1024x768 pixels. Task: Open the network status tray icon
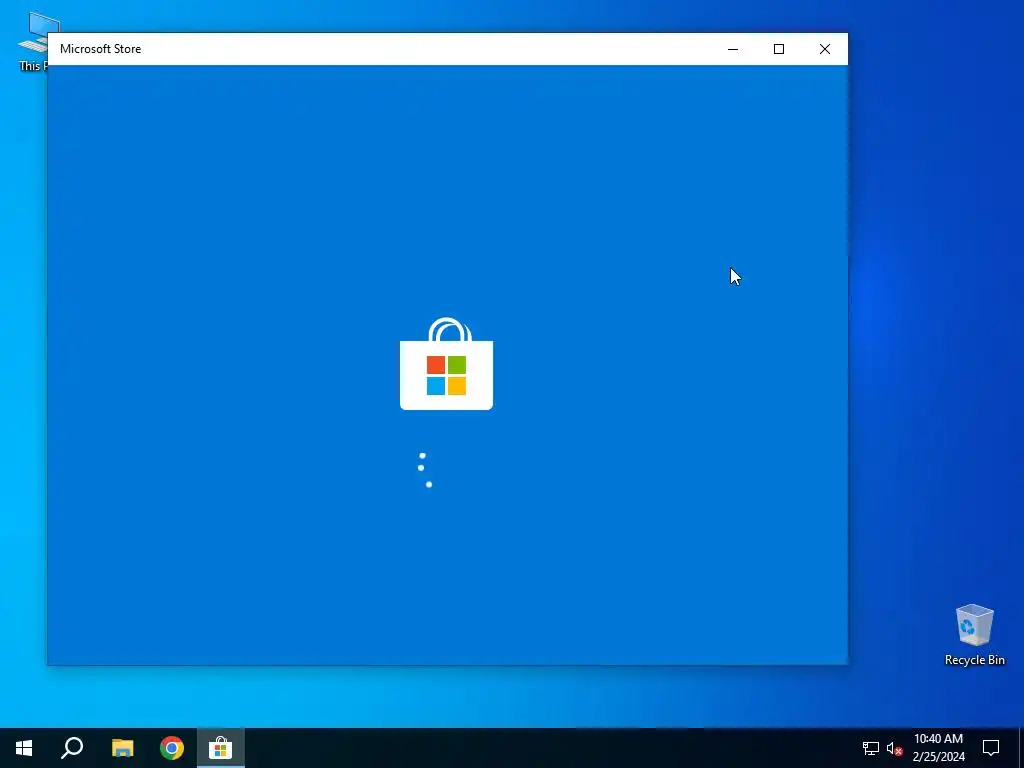pos(871,748)
